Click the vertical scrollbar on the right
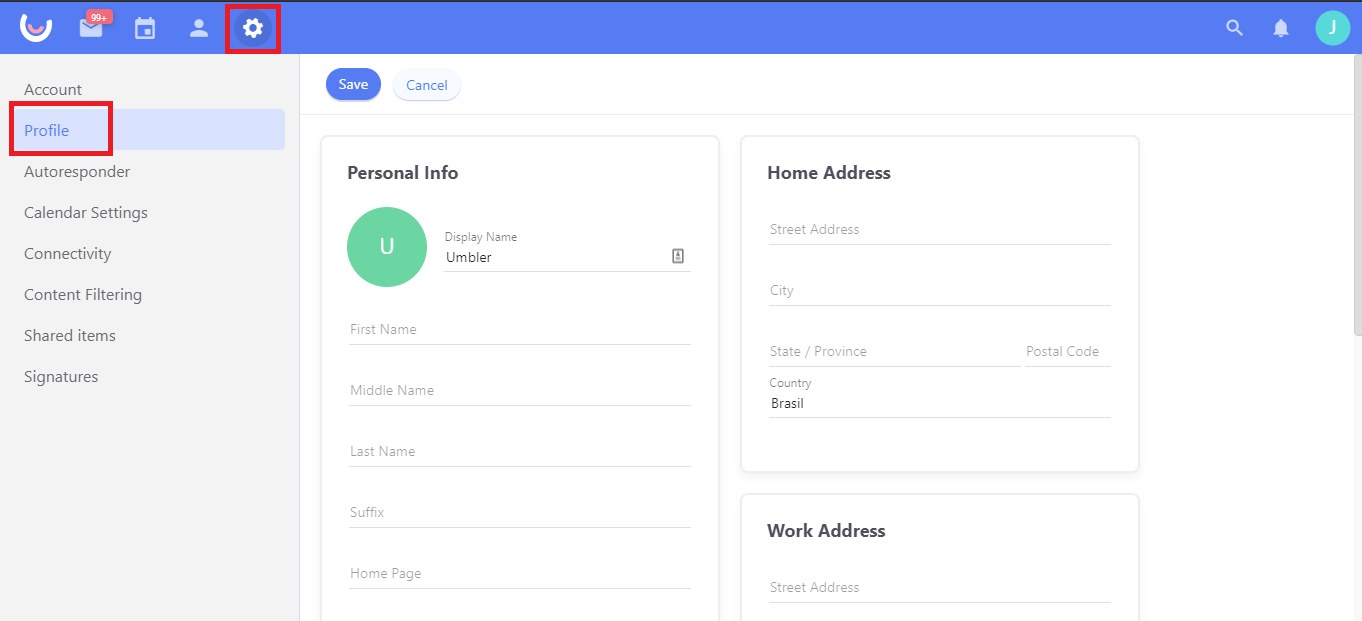Screen dimensions: 1362x621 pos(1355,200)
